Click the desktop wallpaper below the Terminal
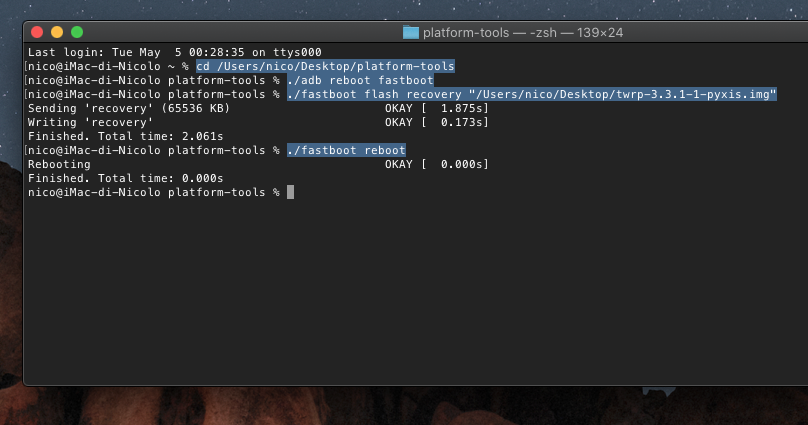The image size is (808, 425). click(400, 405)
